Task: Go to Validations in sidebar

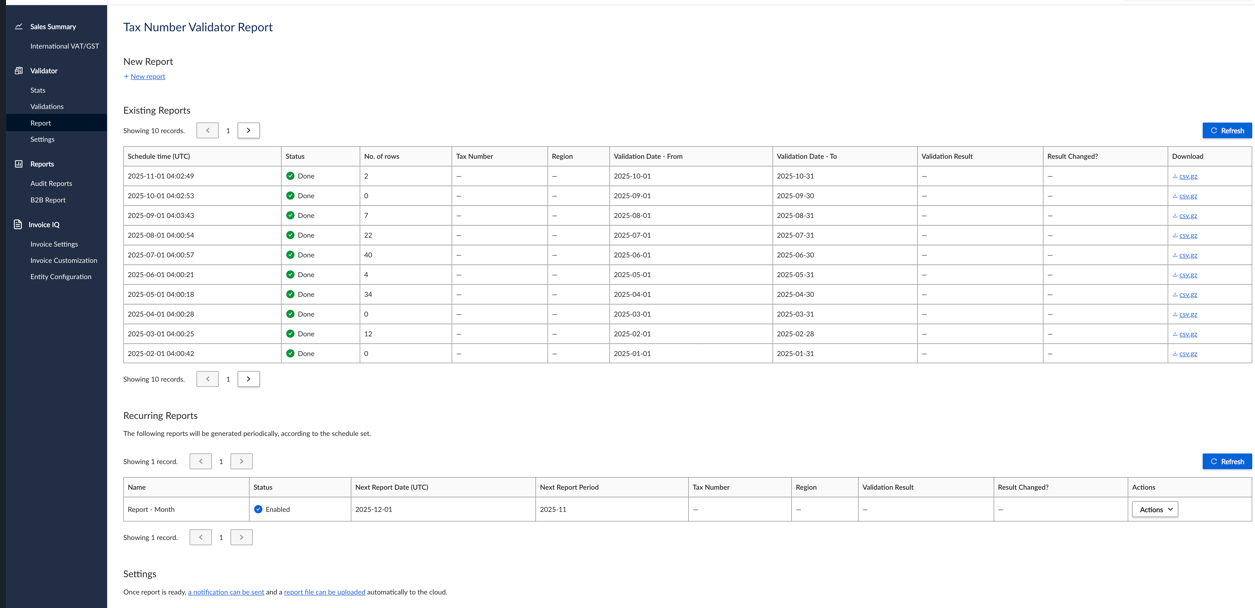Action: tap(47, 106)
